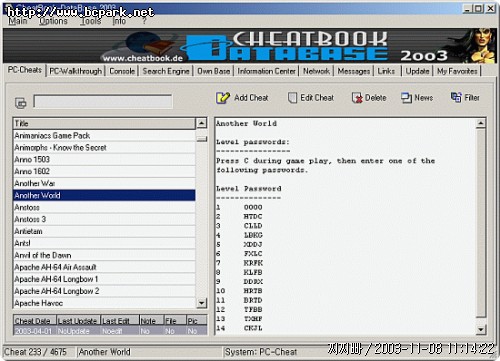500x361 pixels.
Task: Click the Last Update column header
Action: (x=78, y=320)
